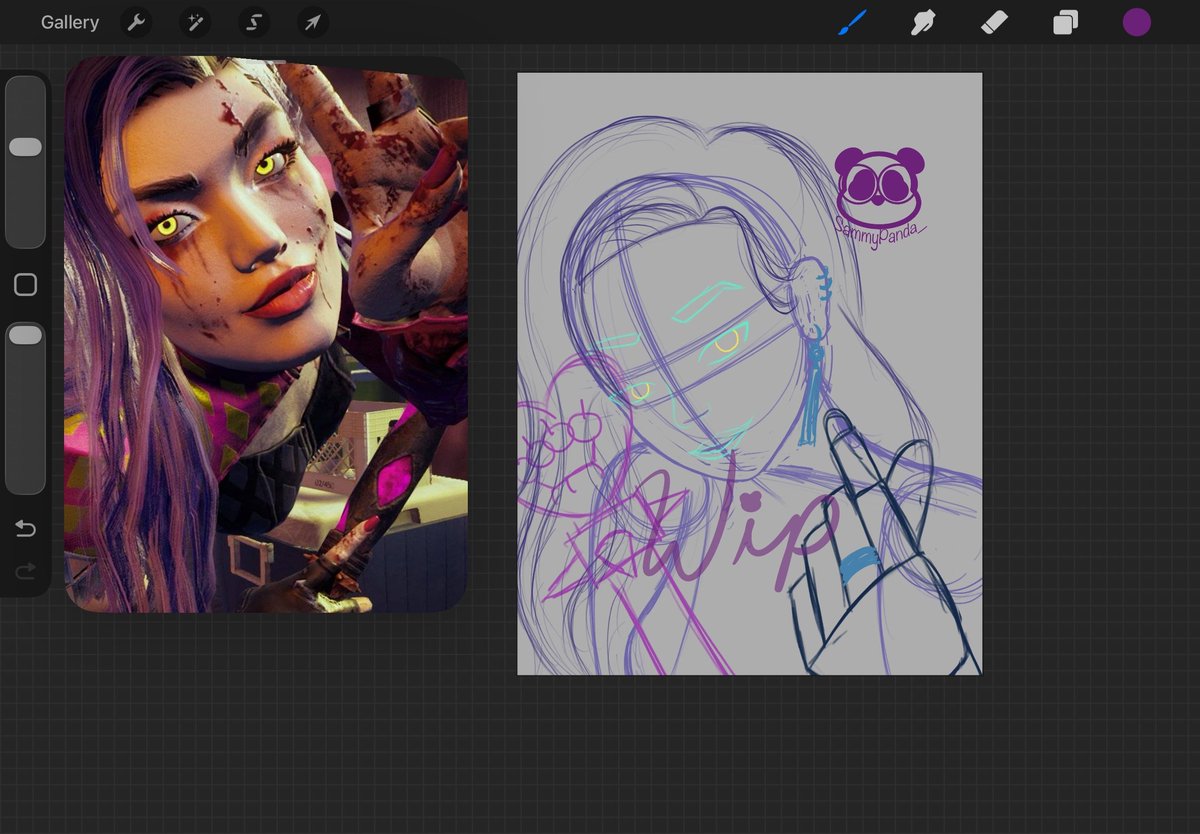Adjust the brush opacity slider handle
This screenshot has height=834, width=1200.
tap(25, 335)
